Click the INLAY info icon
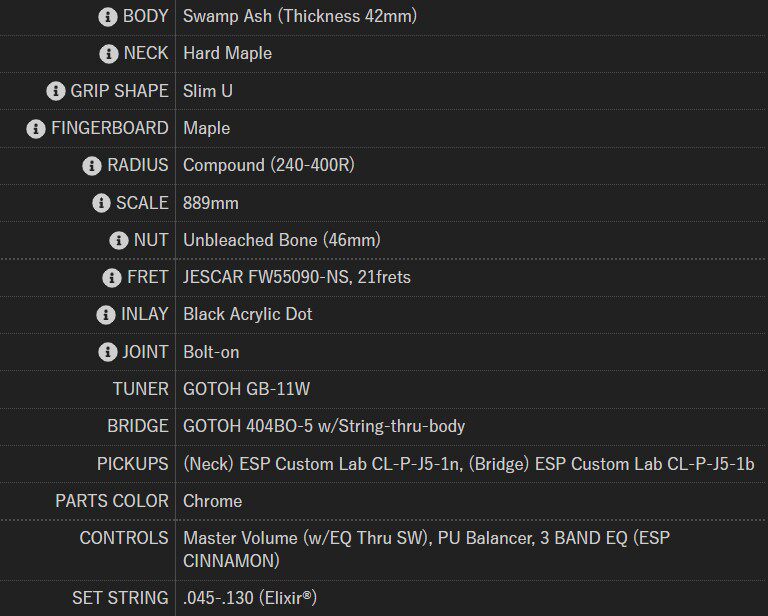Viewport: 768px width, 616px height. (x=106, y=315)
